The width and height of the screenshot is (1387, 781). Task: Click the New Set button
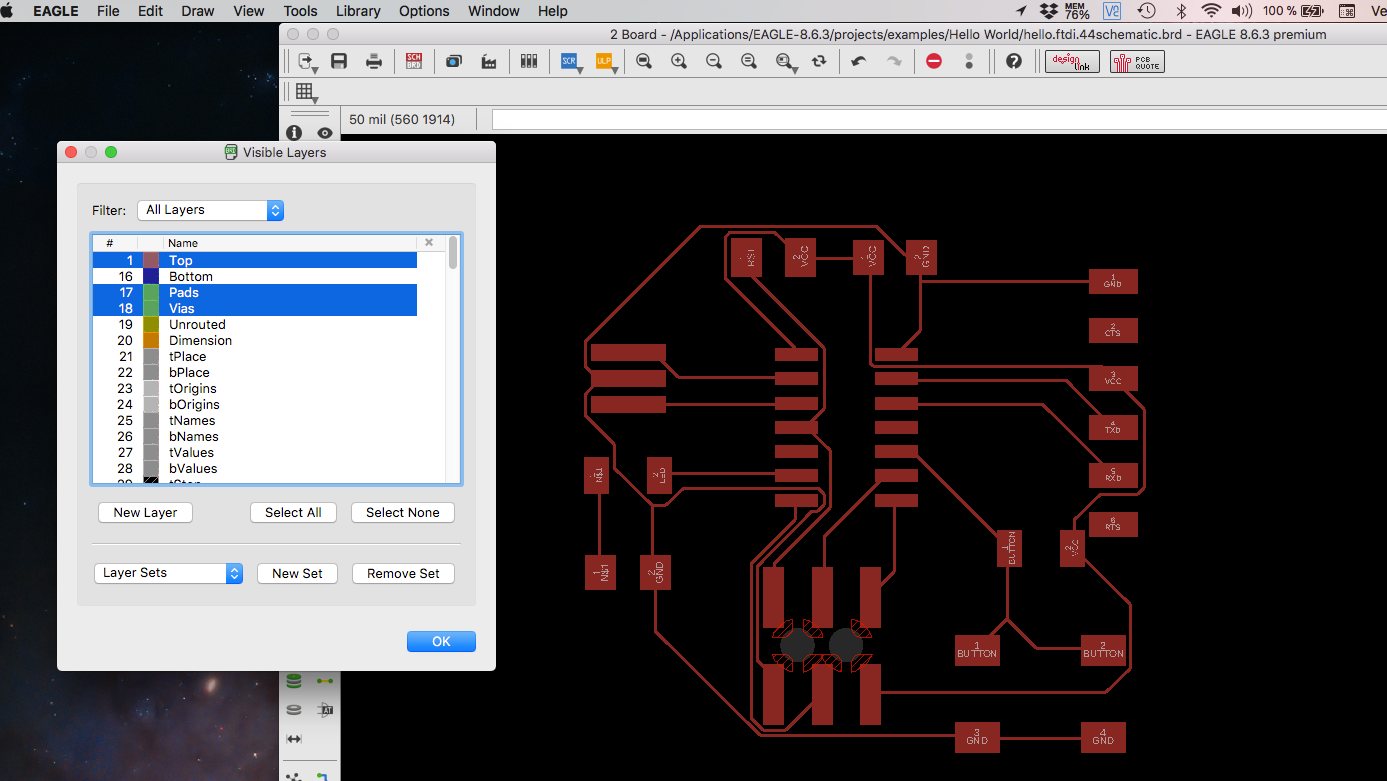point(298,573)
